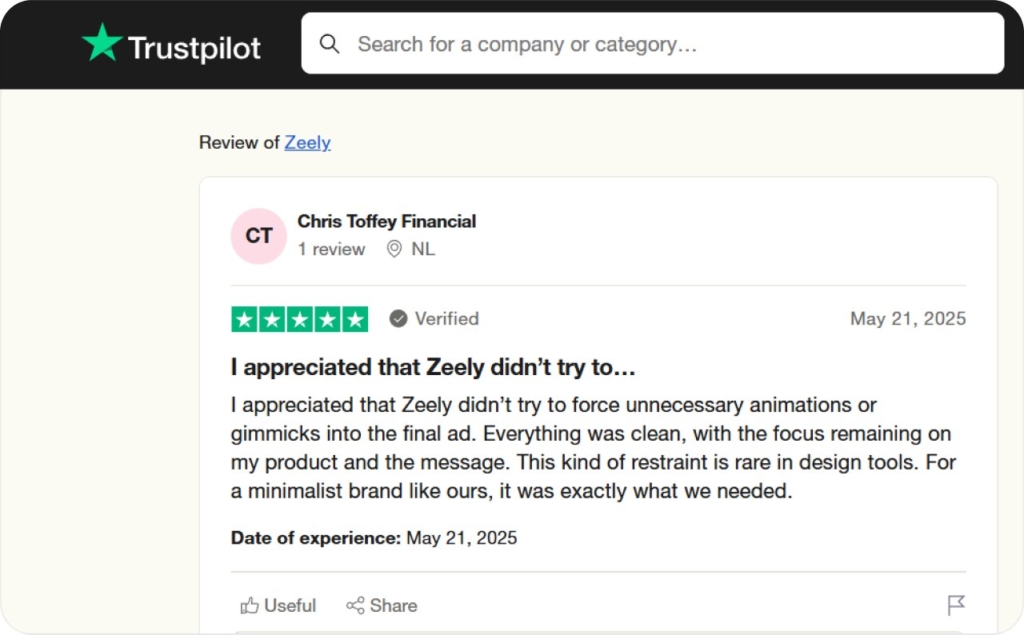Click the review body paragraph text
The image size is (1024, 635).
pyautogui.click(x=590, y=448)
